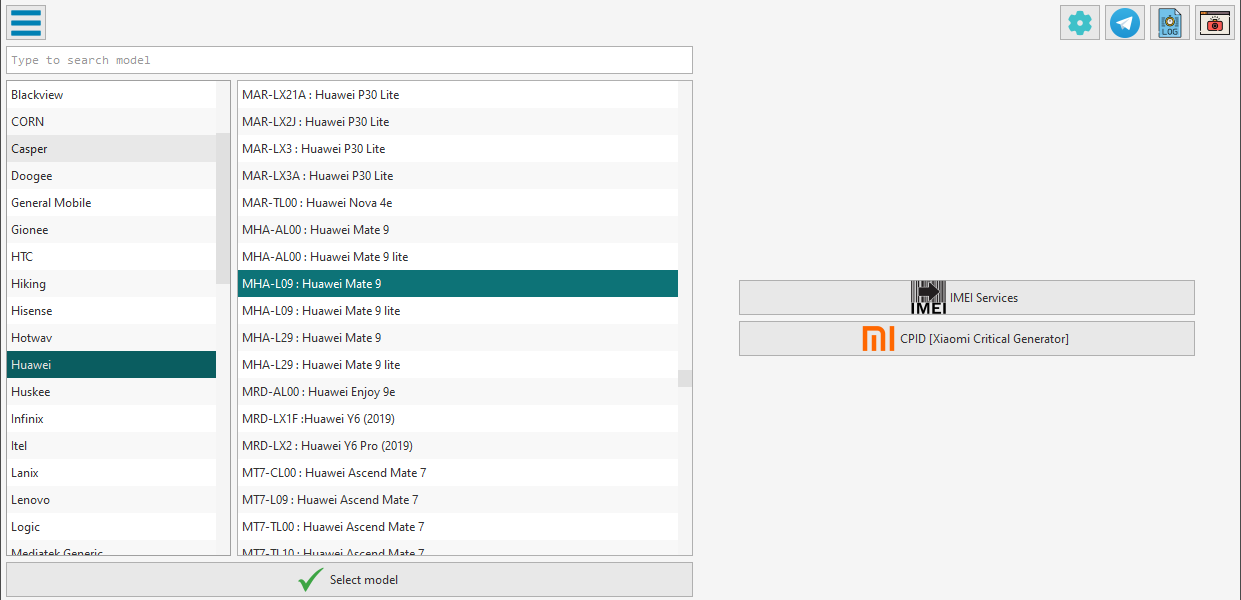This screenshot has height=600, width=1241.
Task: Confirm with Select model button
Action: click(x=349, y=580)
